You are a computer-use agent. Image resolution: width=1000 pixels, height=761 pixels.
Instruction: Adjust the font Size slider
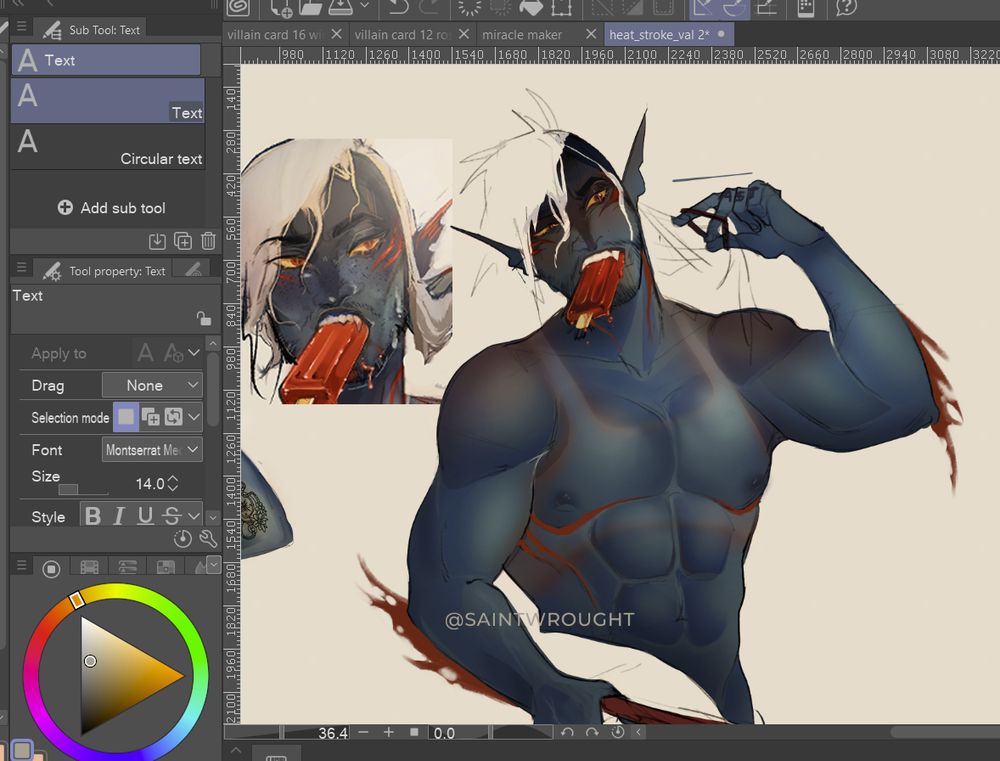(x=67, y=490)
